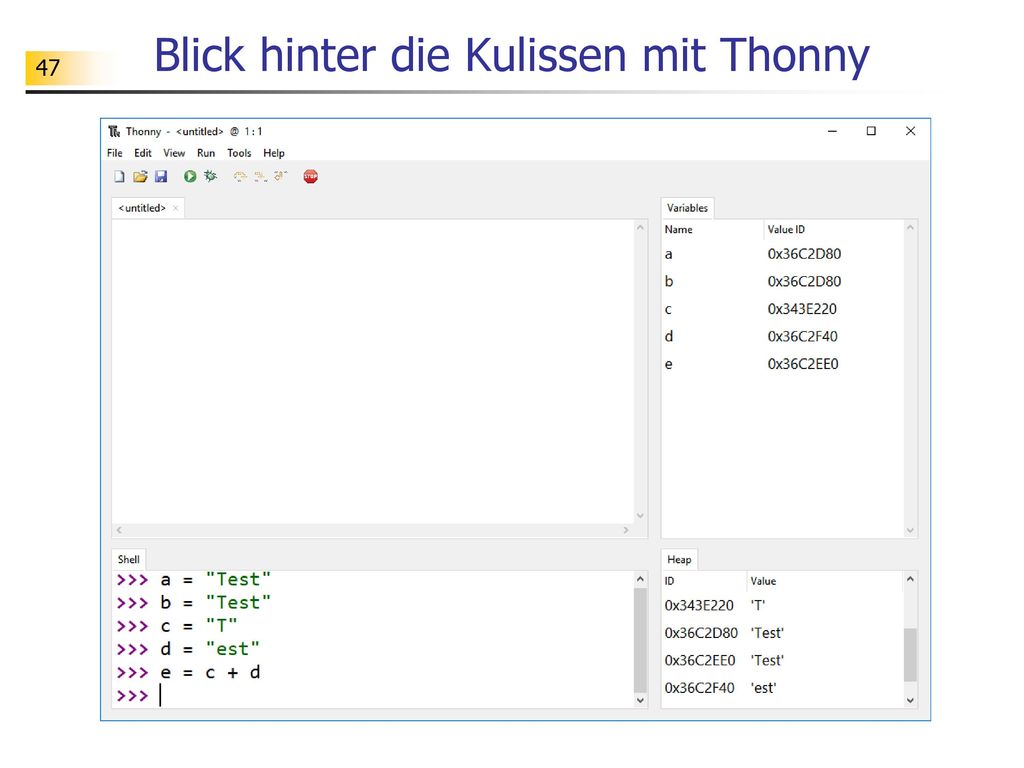Click value ID 0x343E220 in the Variables panel
1024x768 pixels.
[x=802, y=309]
